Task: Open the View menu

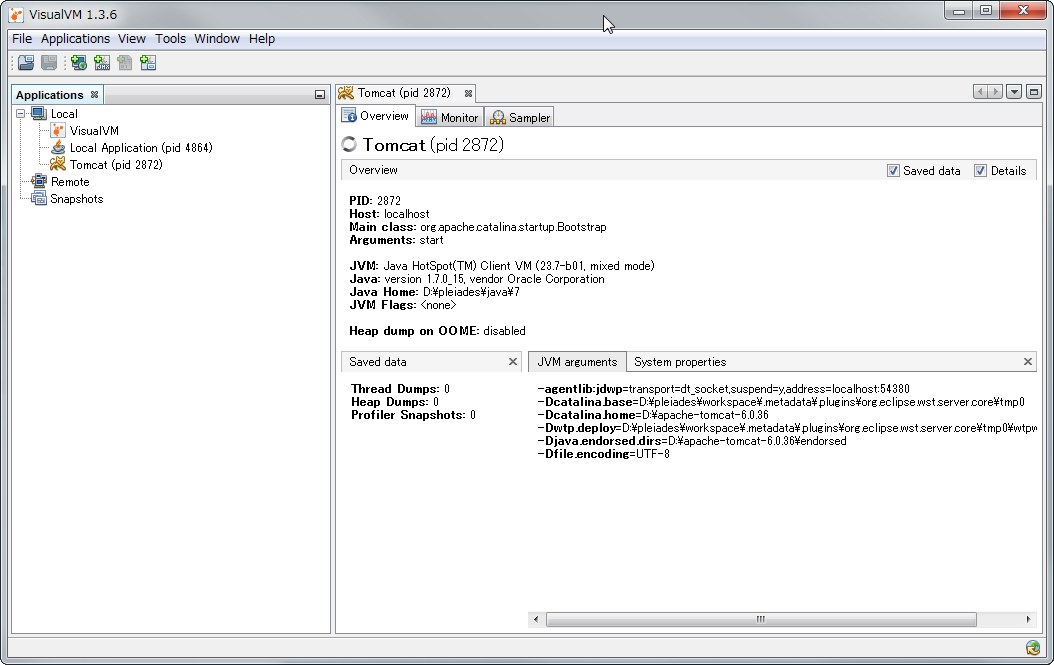Action: click(x=132, y=38)
